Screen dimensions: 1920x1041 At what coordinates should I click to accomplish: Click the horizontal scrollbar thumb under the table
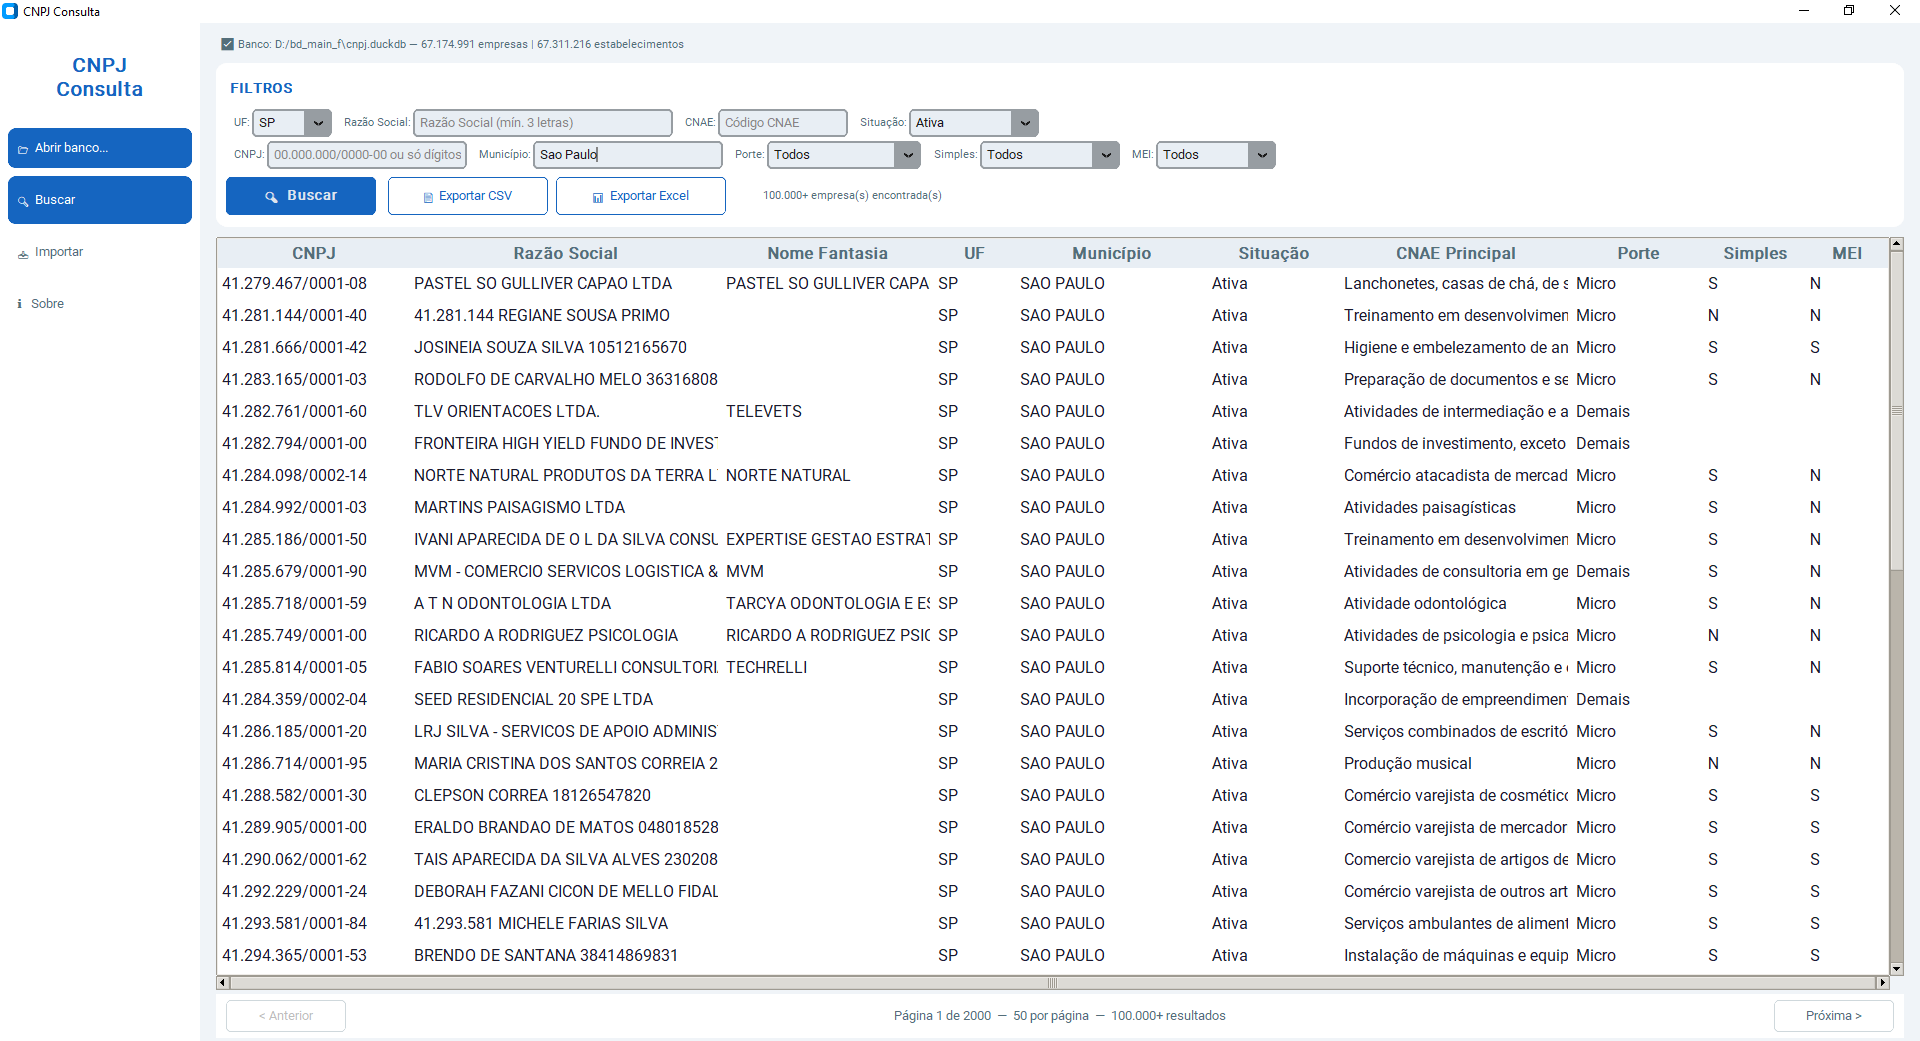tap(1052, 983)
